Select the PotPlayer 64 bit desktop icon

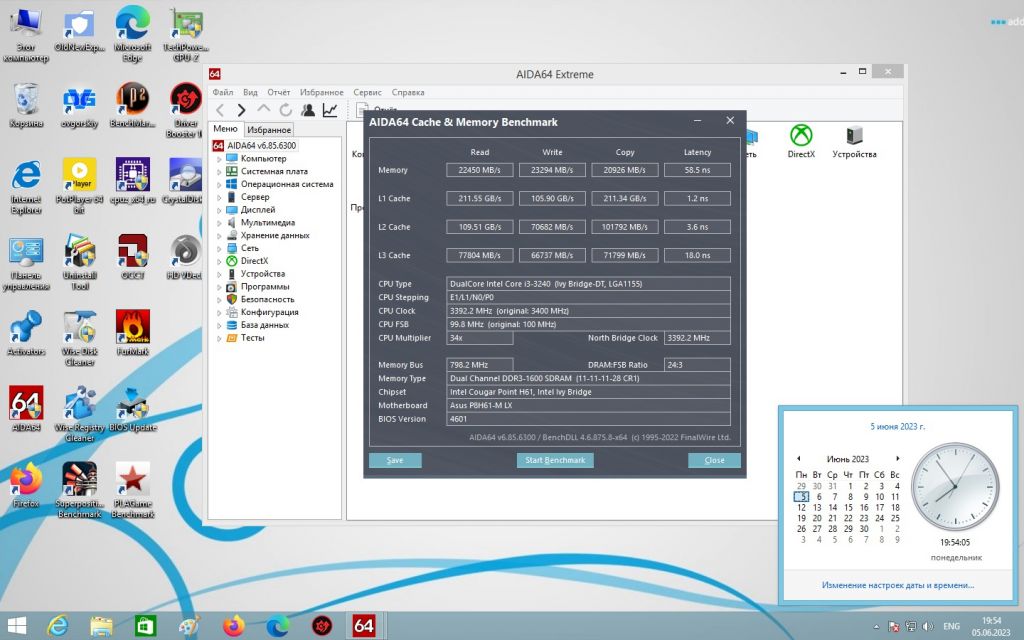click(x=80, y=185)
